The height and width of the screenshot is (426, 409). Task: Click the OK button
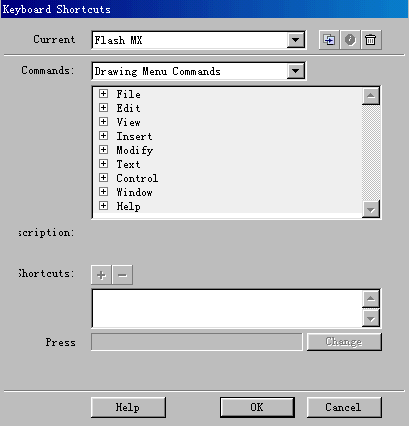click(x=257, y=407)
